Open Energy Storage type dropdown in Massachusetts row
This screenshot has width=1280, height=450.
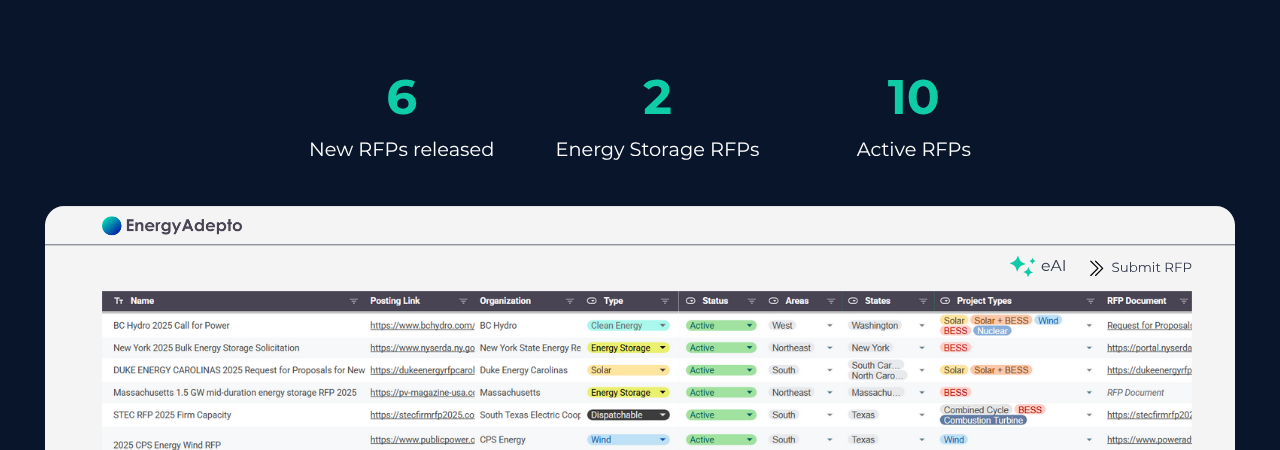628,393
